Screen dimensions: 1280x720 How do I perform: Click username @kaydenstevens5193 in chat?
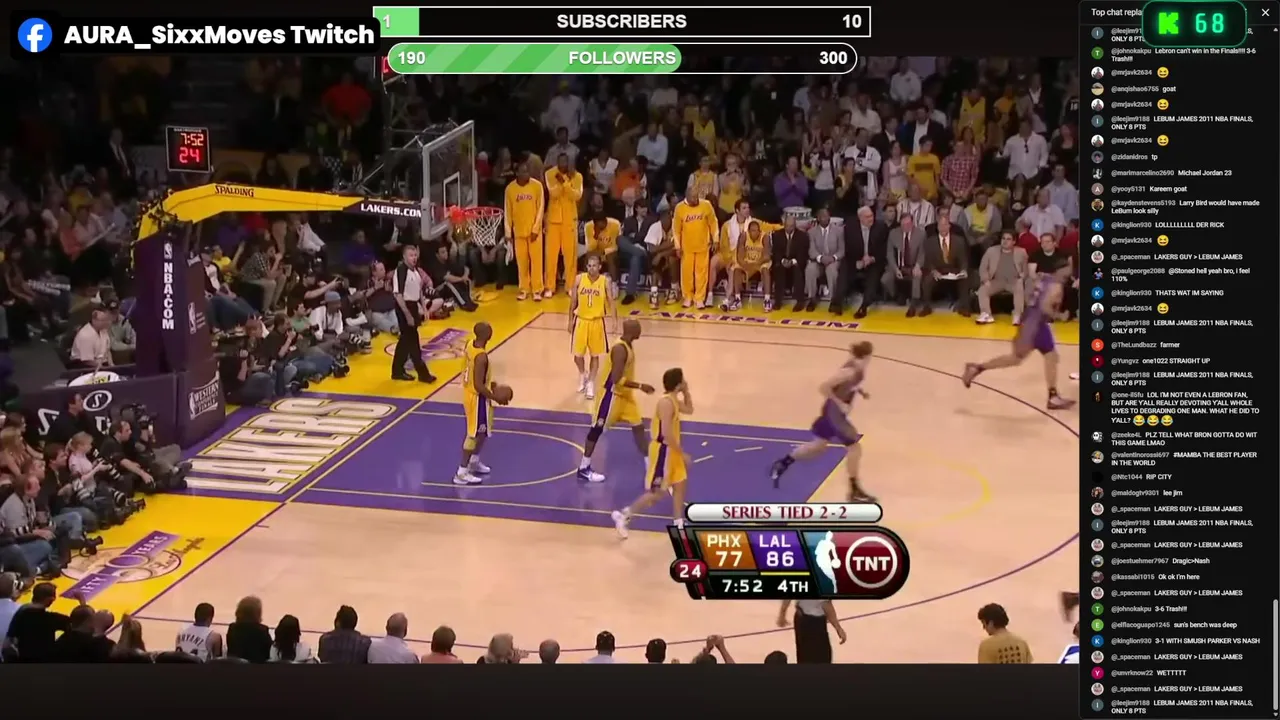pyautogui.click(x=1143, y=203)
